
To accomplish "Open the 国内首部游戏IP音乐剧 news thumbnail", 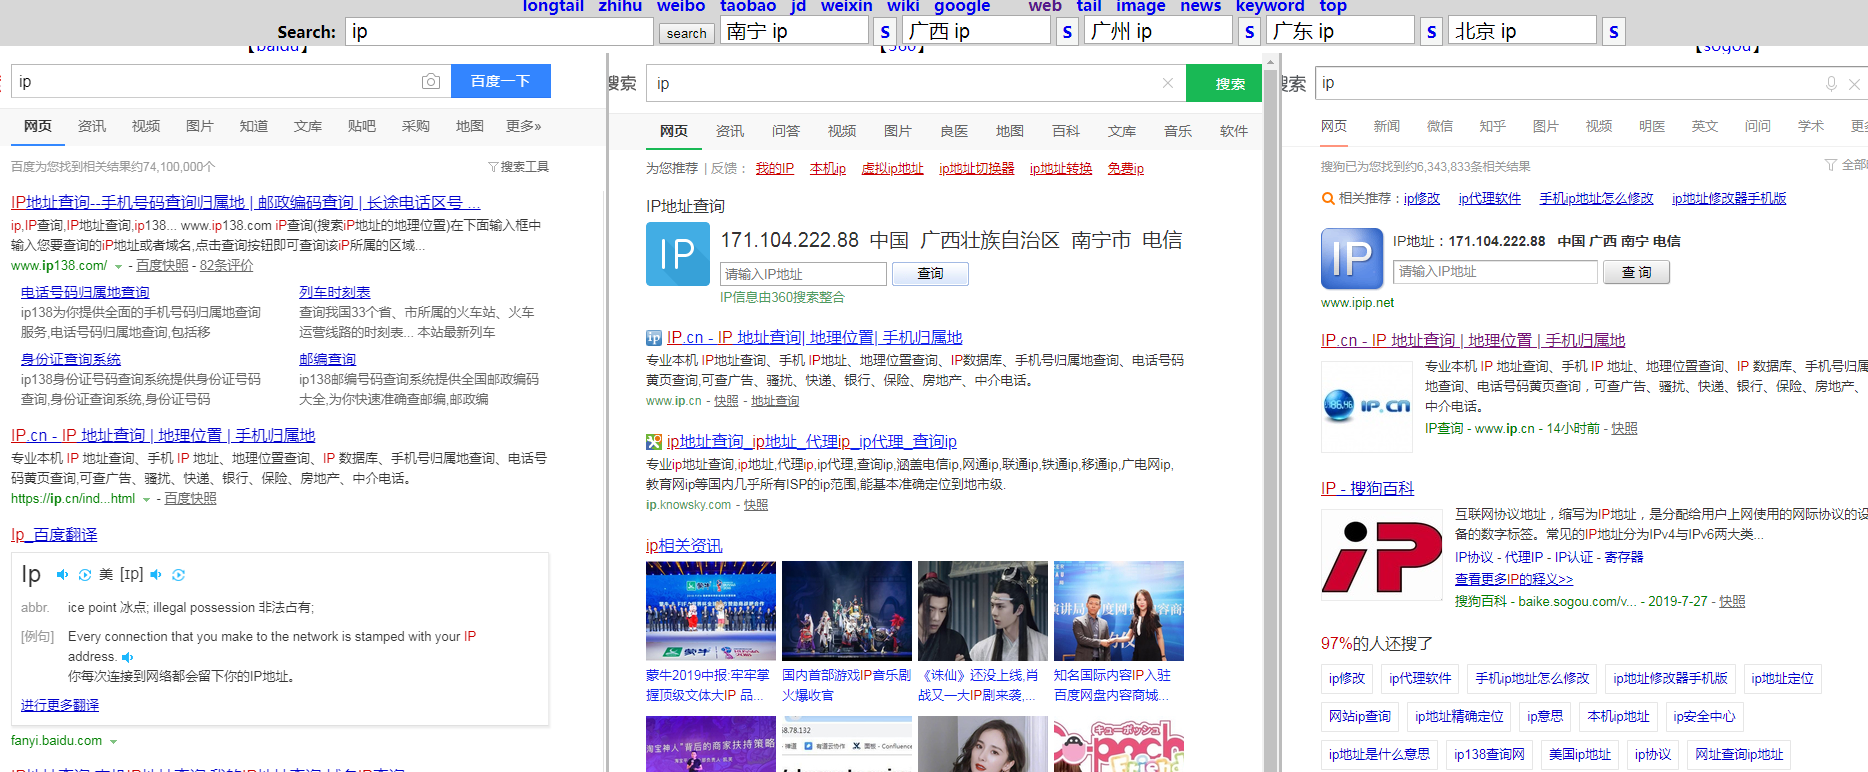I will pos(847,611).
